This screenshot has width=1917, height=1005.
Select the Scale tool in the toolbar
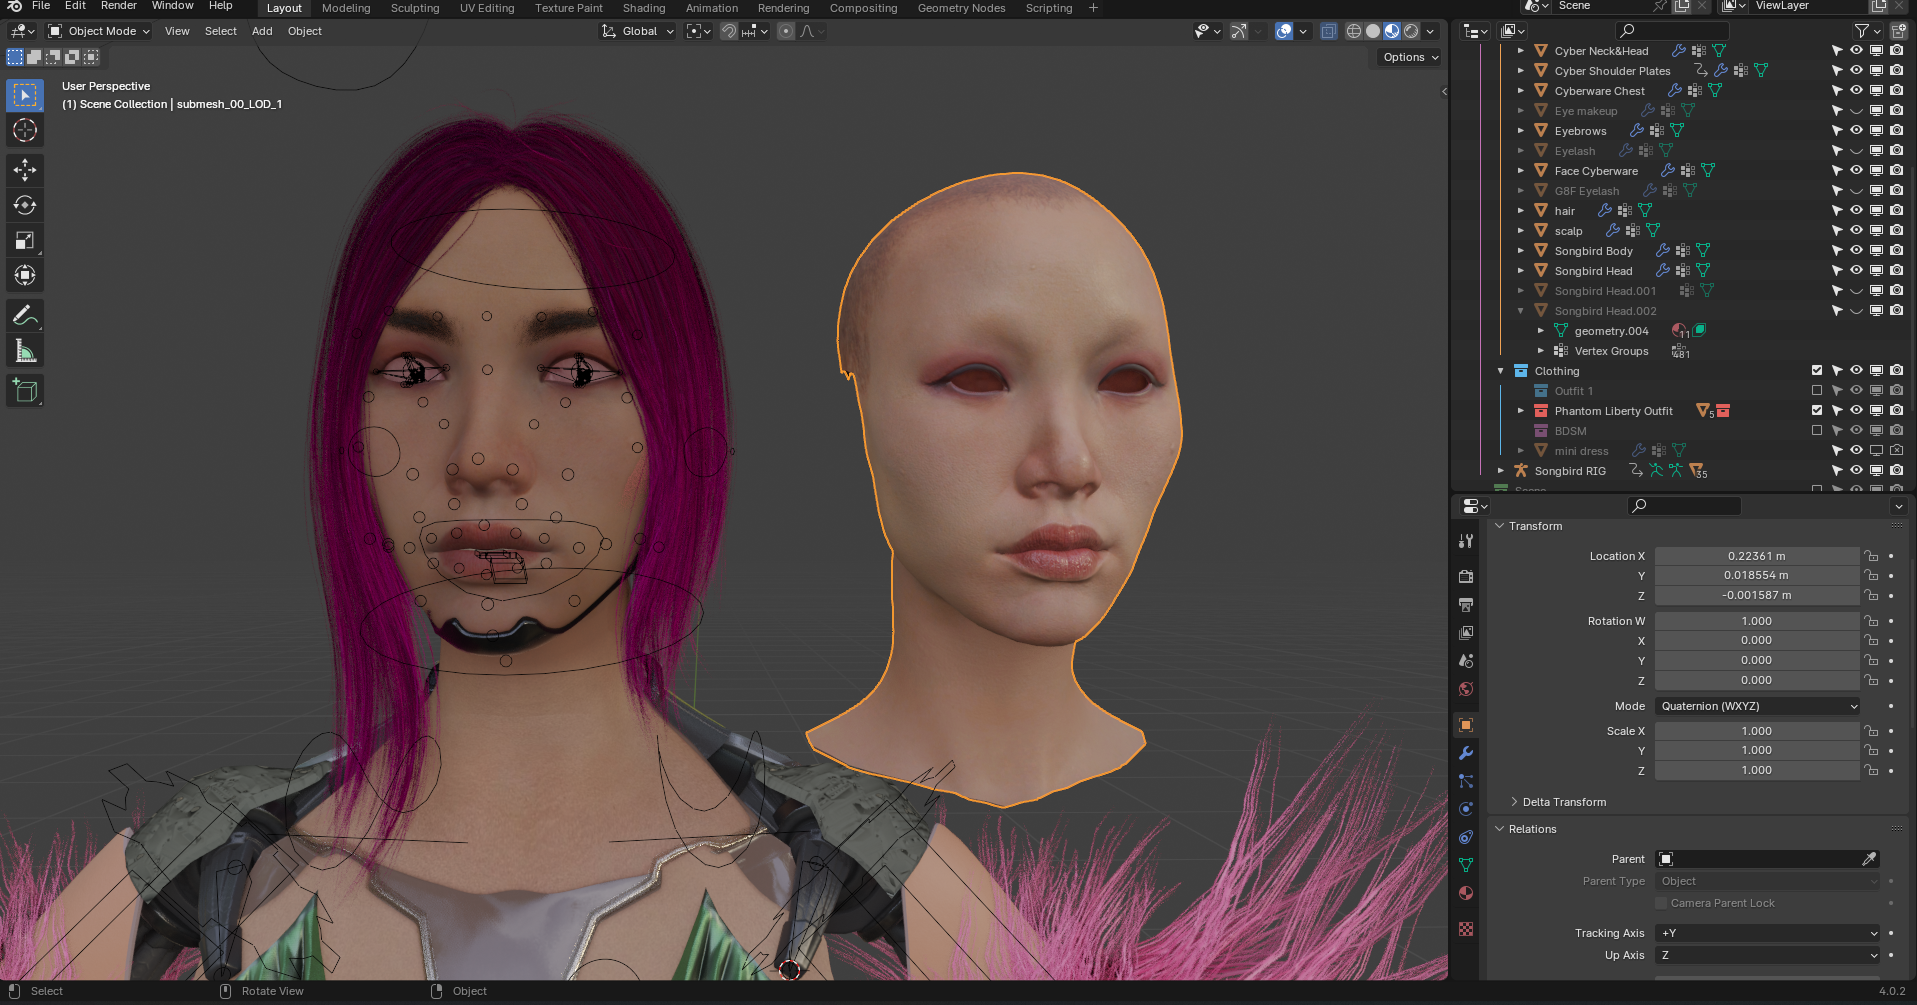[x=25, y=240]
